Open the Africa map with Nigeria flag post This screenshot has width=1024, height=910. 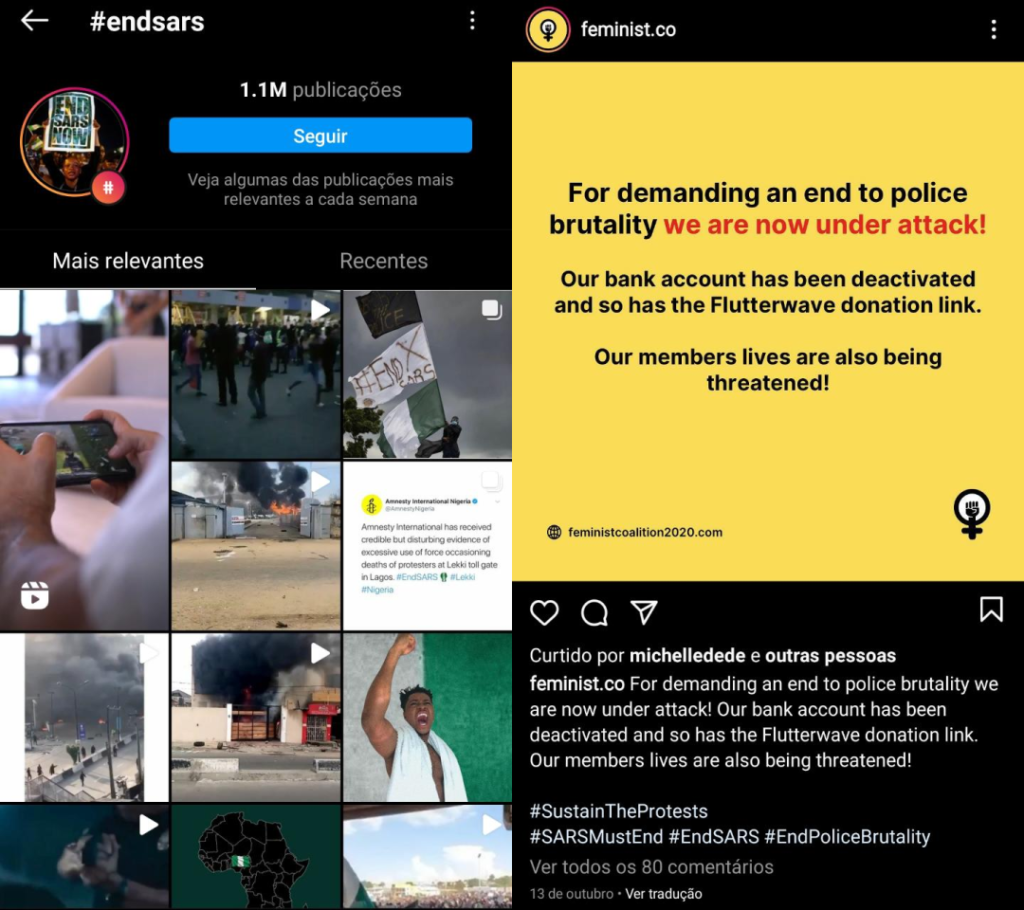pos(255,856)
